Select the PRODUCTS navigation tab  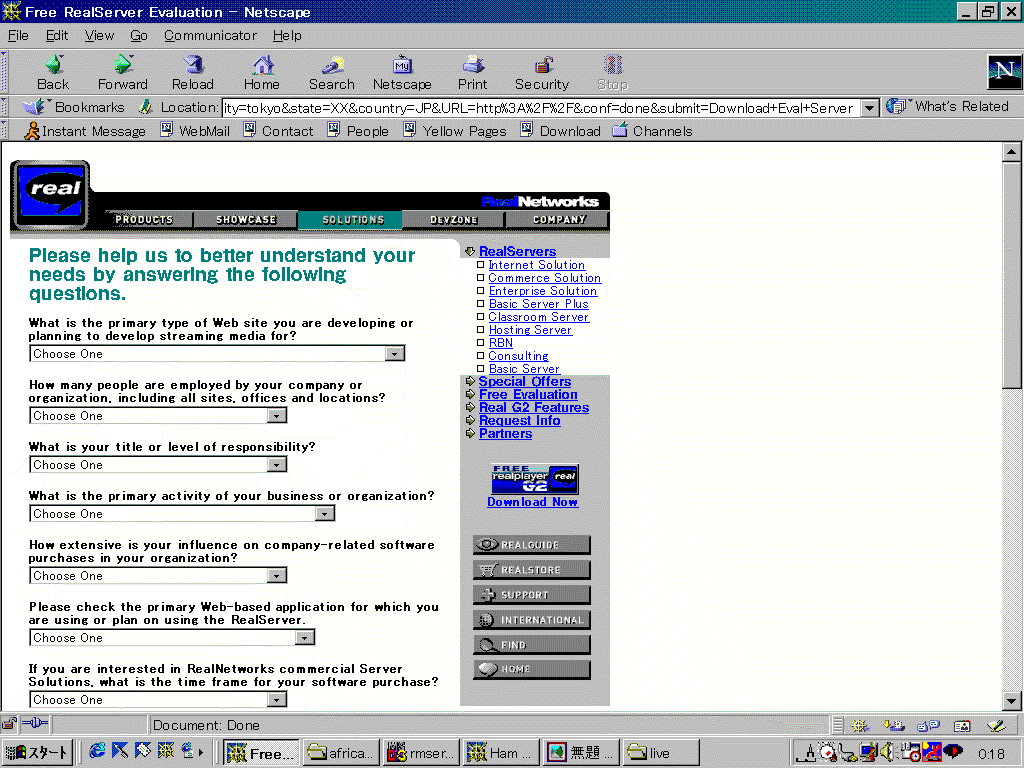(x=144, y=219)
